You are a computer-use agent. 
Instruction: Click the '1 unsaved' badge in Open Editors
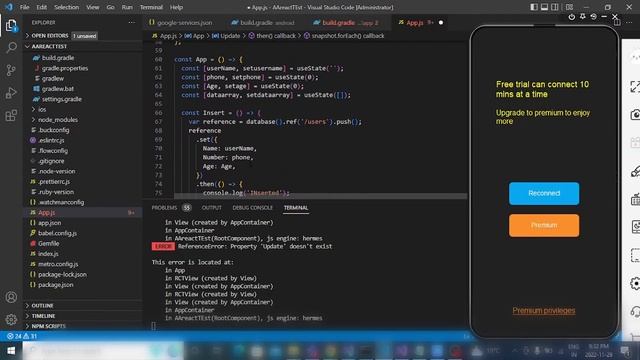pyautogui.click(x=84, y=36)
